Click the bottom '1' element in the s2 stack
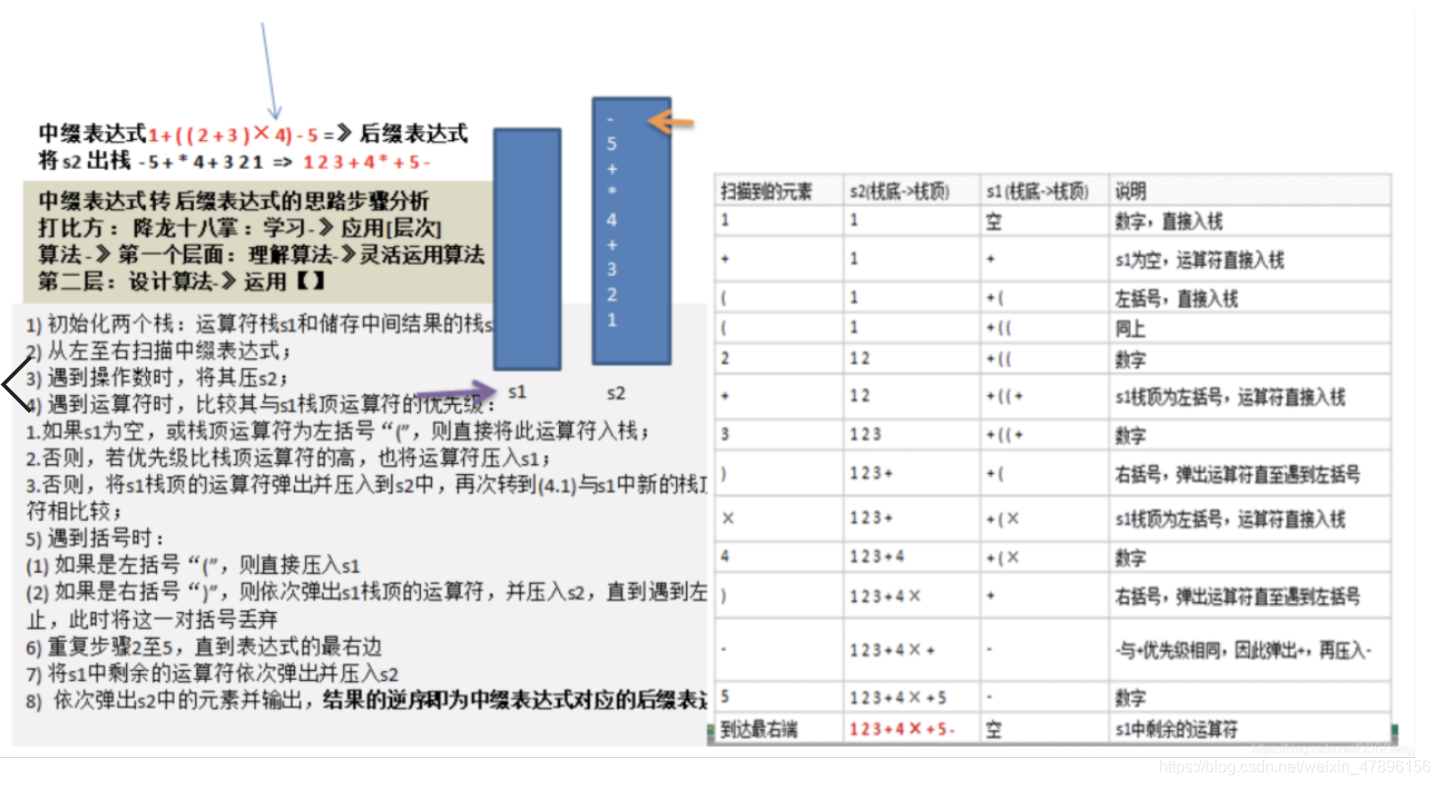Viewport: 1440px width, 785px height. coord(612,320)
